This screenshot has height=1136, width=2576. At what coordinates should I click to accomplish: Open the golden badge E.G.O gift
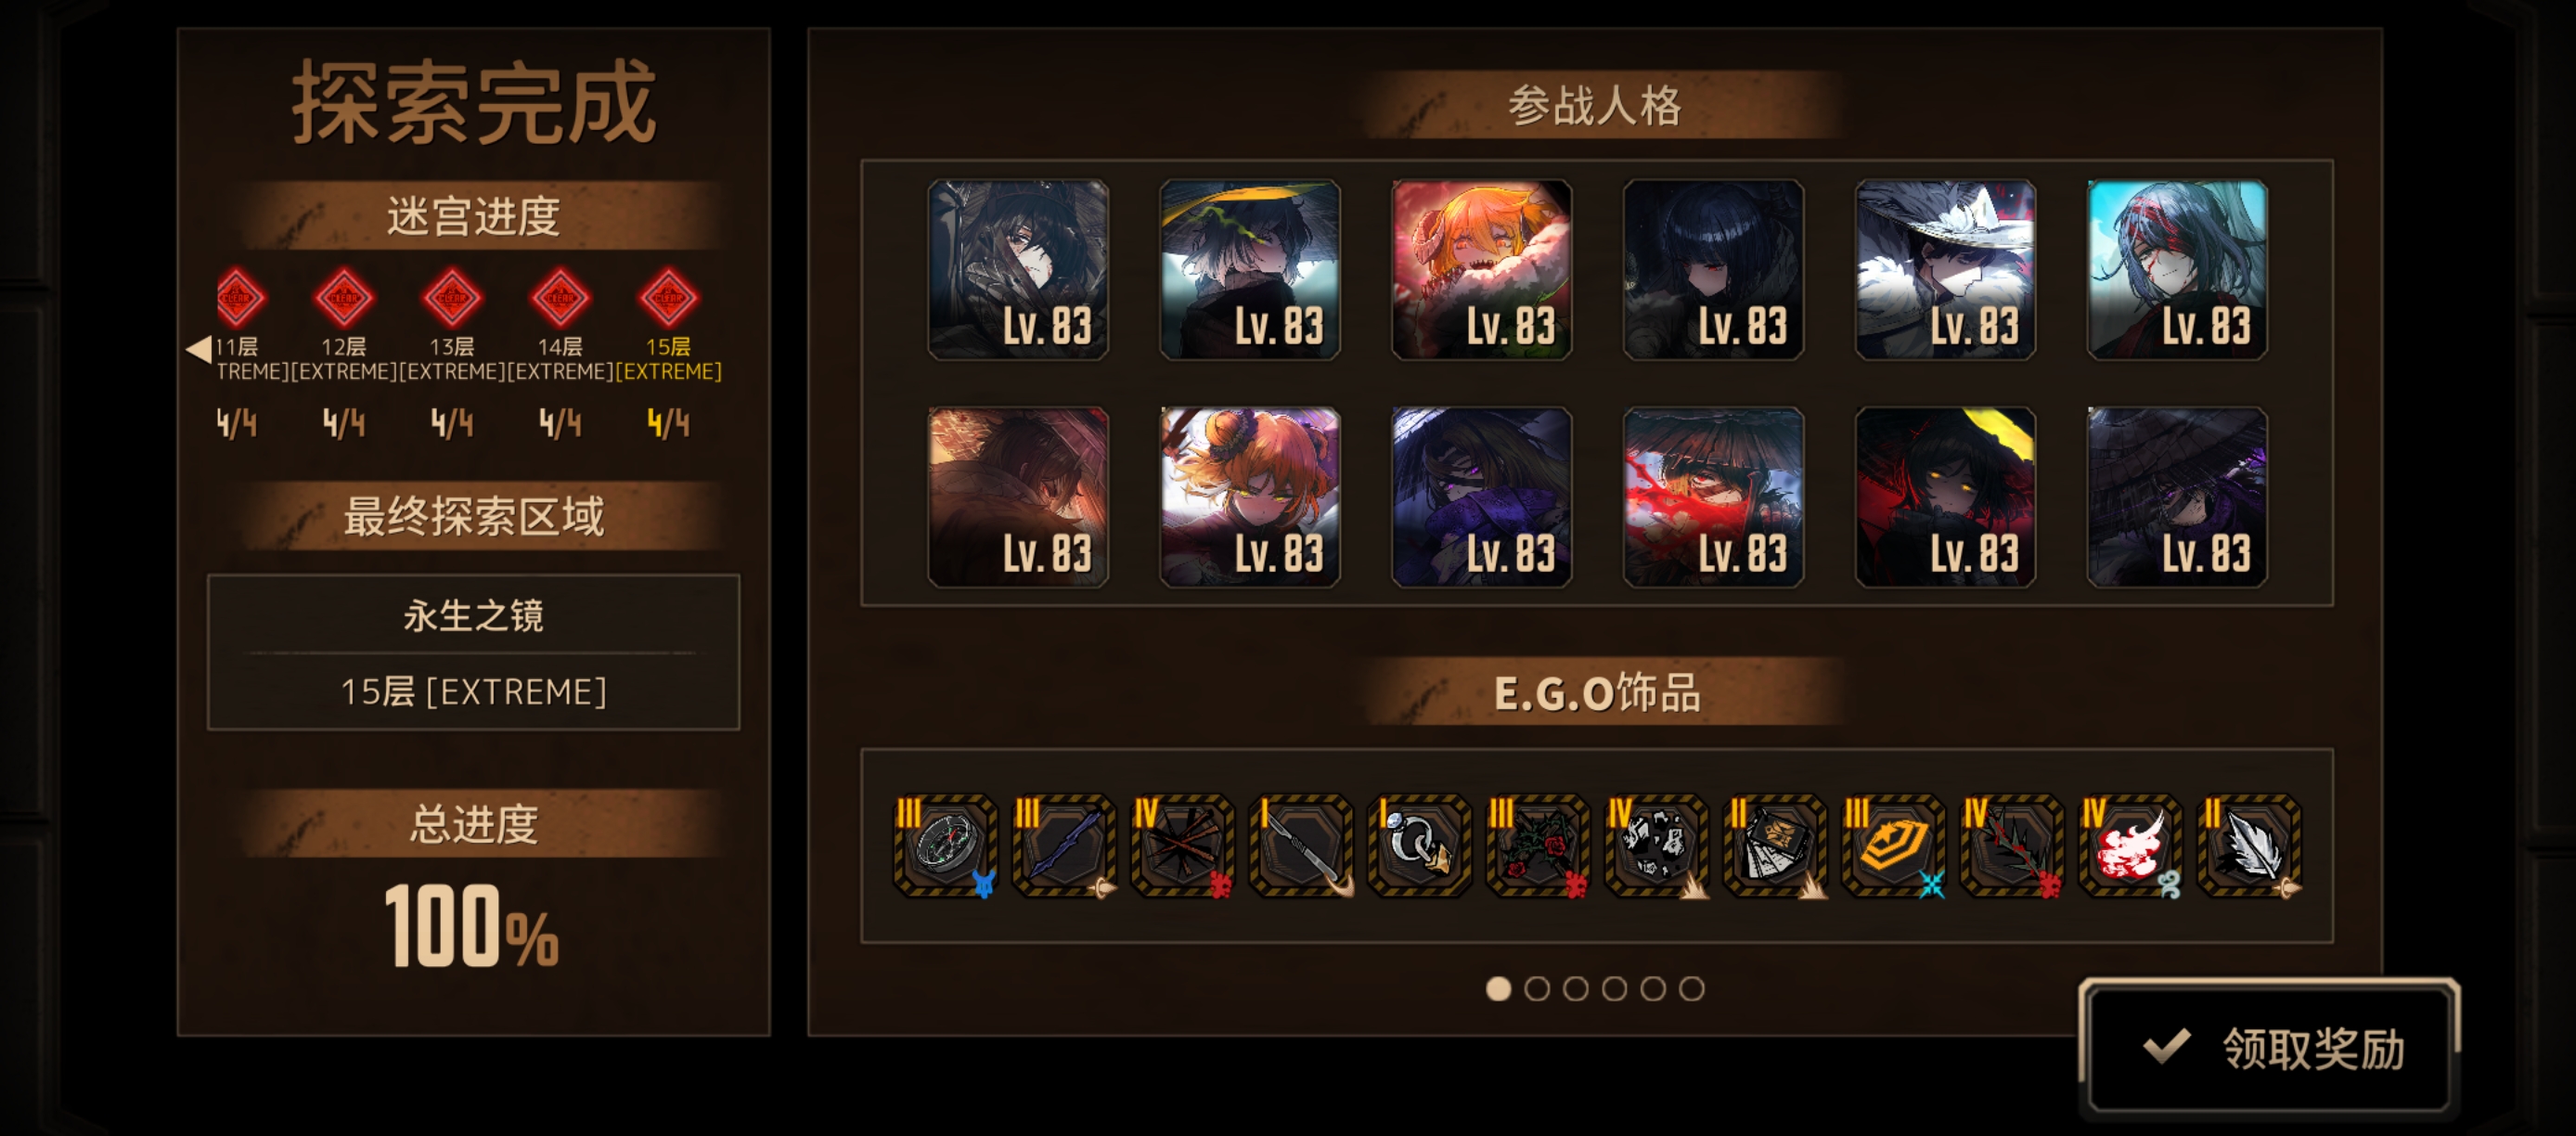click(x=1893, y=845)
